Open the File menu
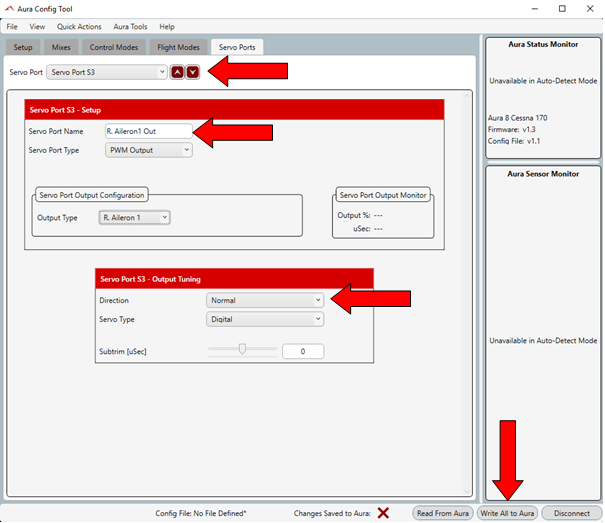605x523 pixels. [13, 26]
